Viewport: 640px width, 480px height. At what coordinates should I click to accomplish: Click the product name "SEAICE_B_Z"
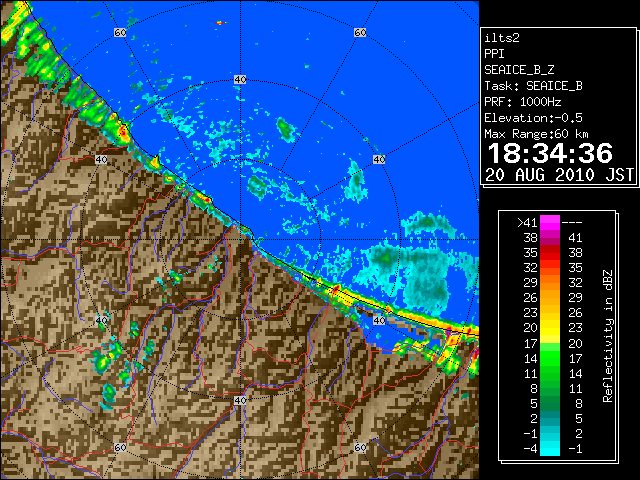click(519, 70)
